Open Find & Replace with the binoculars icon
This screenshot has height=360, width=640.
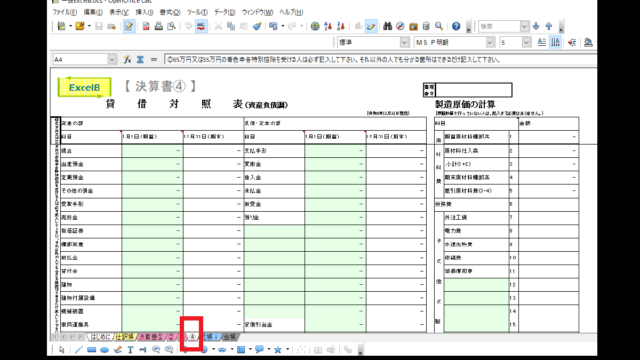pos(387,27)
